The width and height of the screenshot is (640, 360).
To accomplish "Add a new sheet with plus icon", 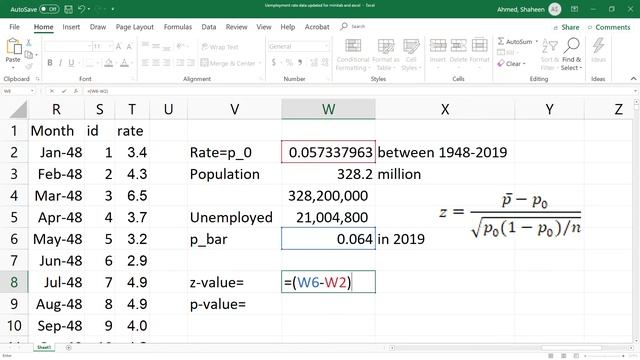I will [x=69, y=348].
